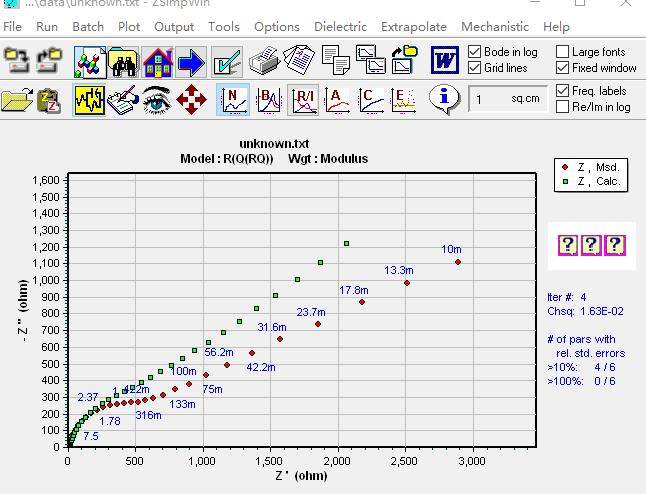The width and height of the screenshot is (646, 494).
Task: Uncheck the Bode in log checkbox
Action: [475, 51]
